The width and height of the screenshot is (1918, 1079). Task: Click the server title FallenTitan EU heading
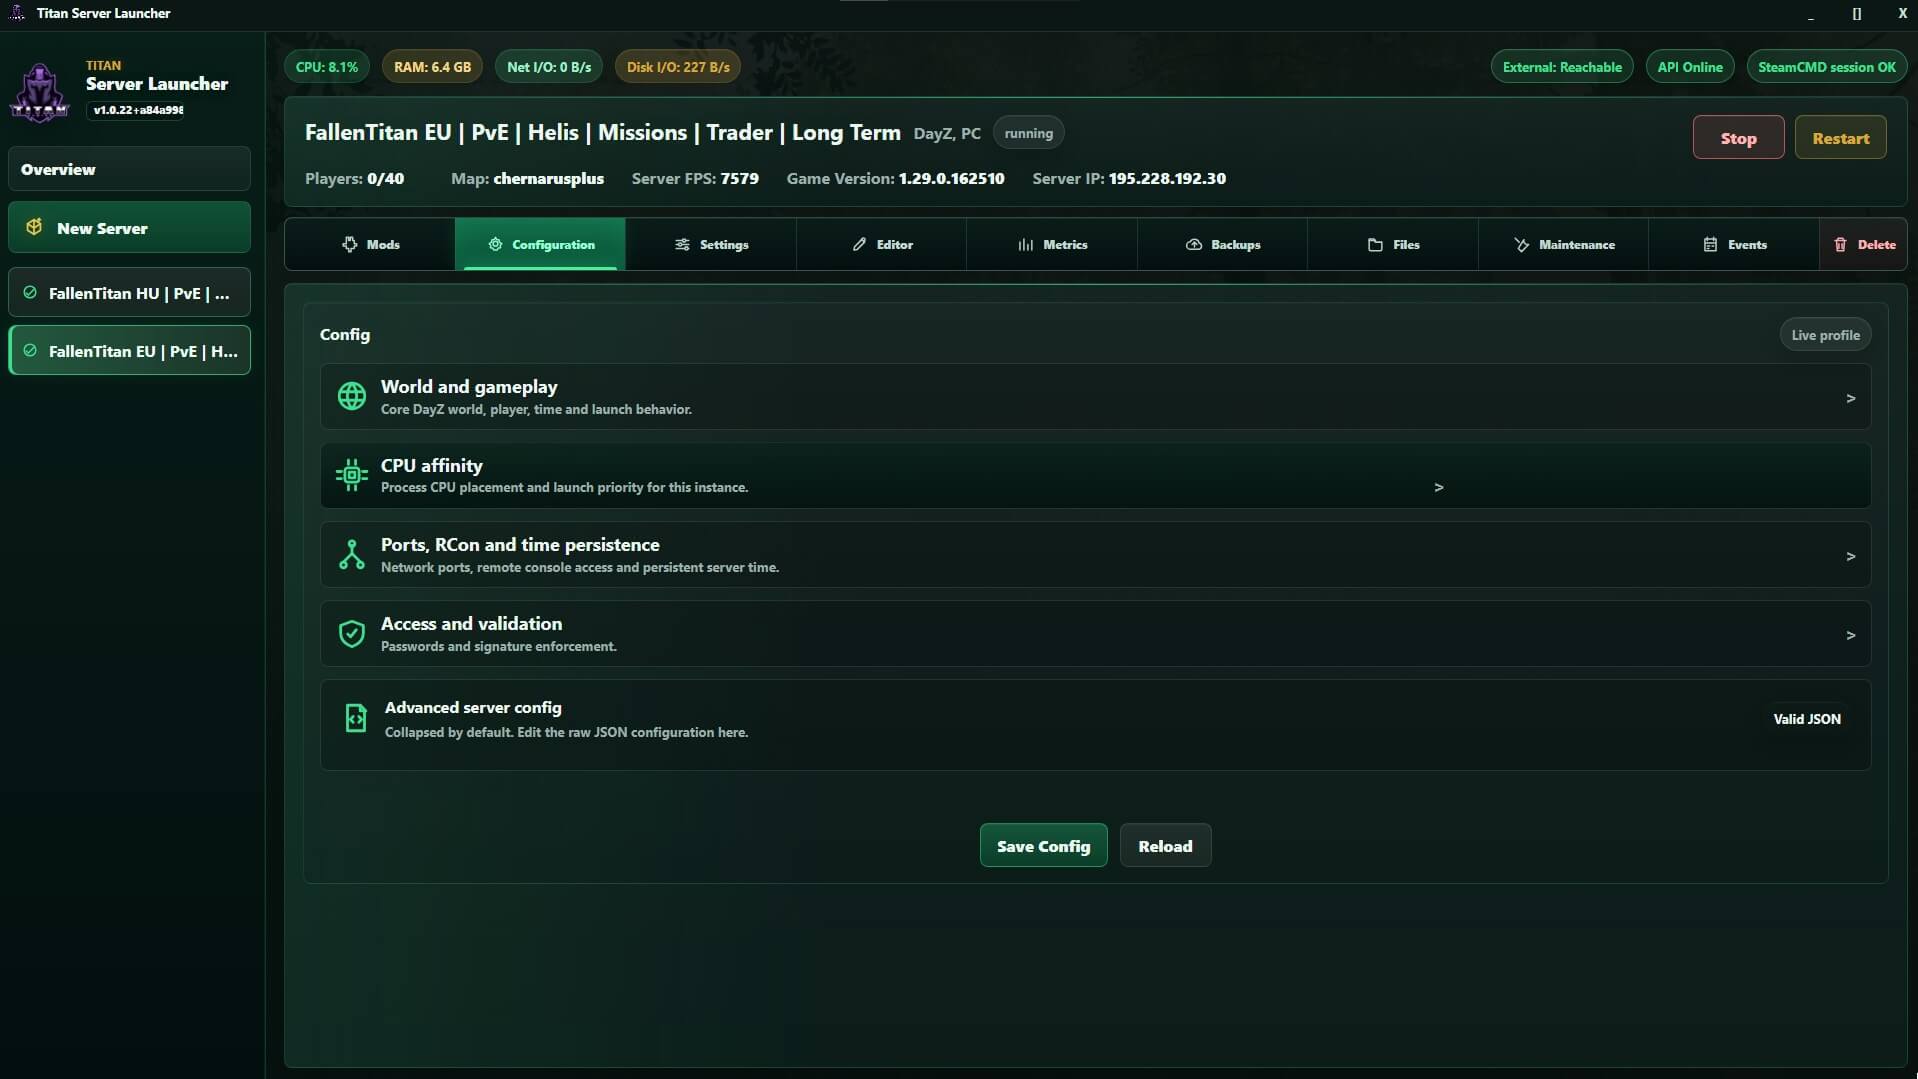click(x=602, y=132)
